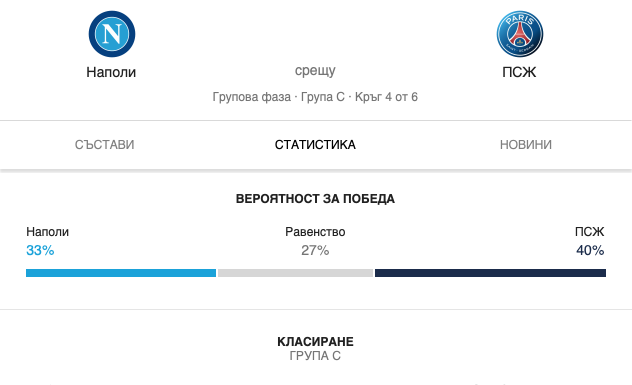Click the dark navy PSG probability bar
This screenshot has height=385, width=632.
point(490,273)
